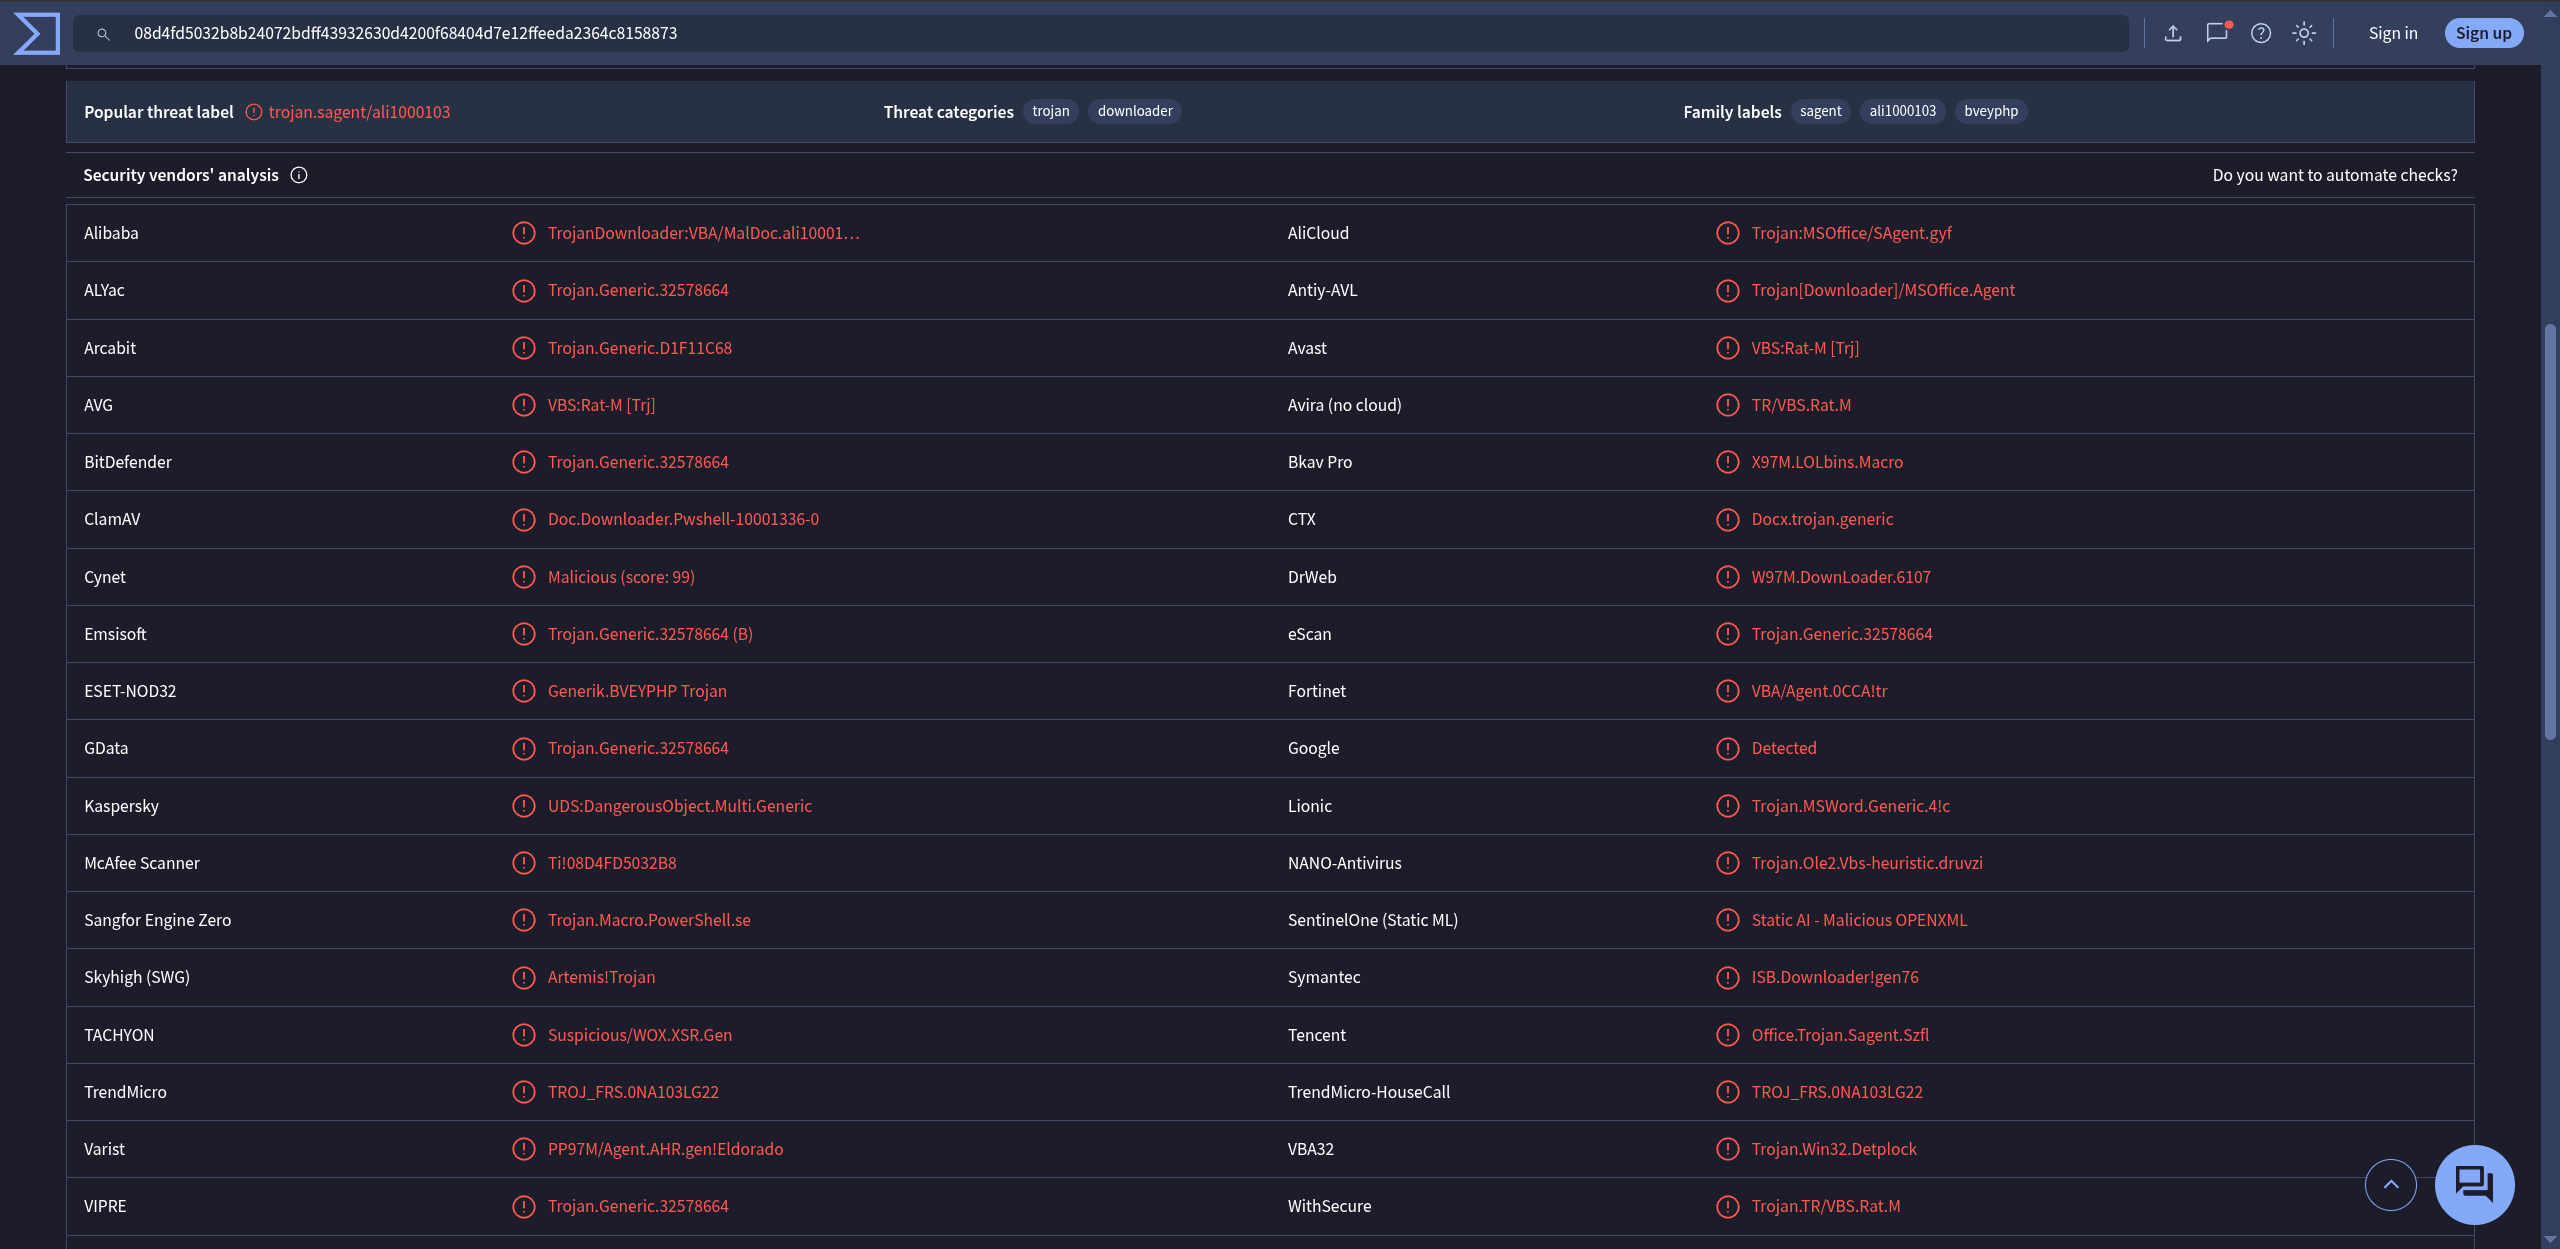Click the alert icon in the Avast row
The image size is (2560, 1249).
coord(1727,348)
